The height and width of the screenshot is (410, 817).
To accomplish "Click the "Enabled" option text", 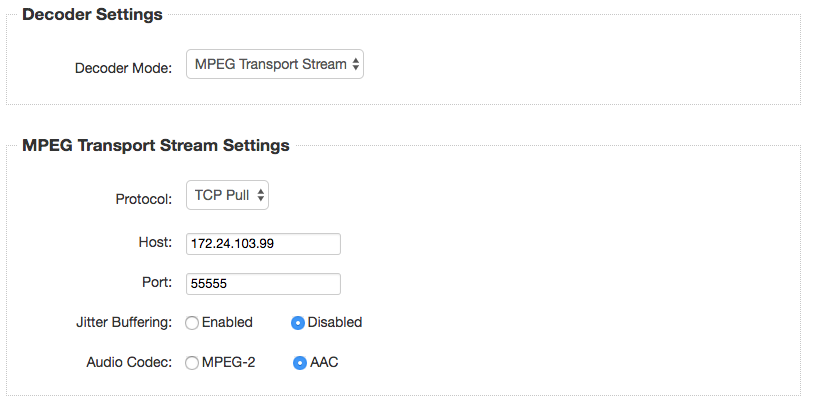I will 227,323.
